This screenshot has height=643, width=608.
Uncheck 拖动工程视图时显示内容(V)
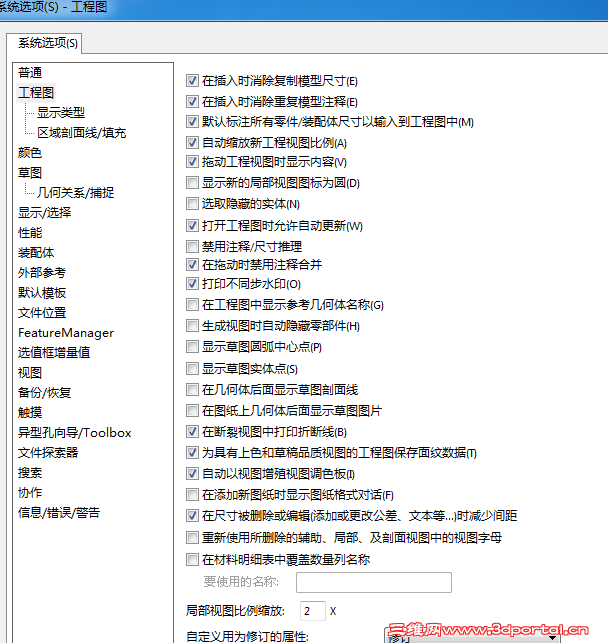[192, 162]
